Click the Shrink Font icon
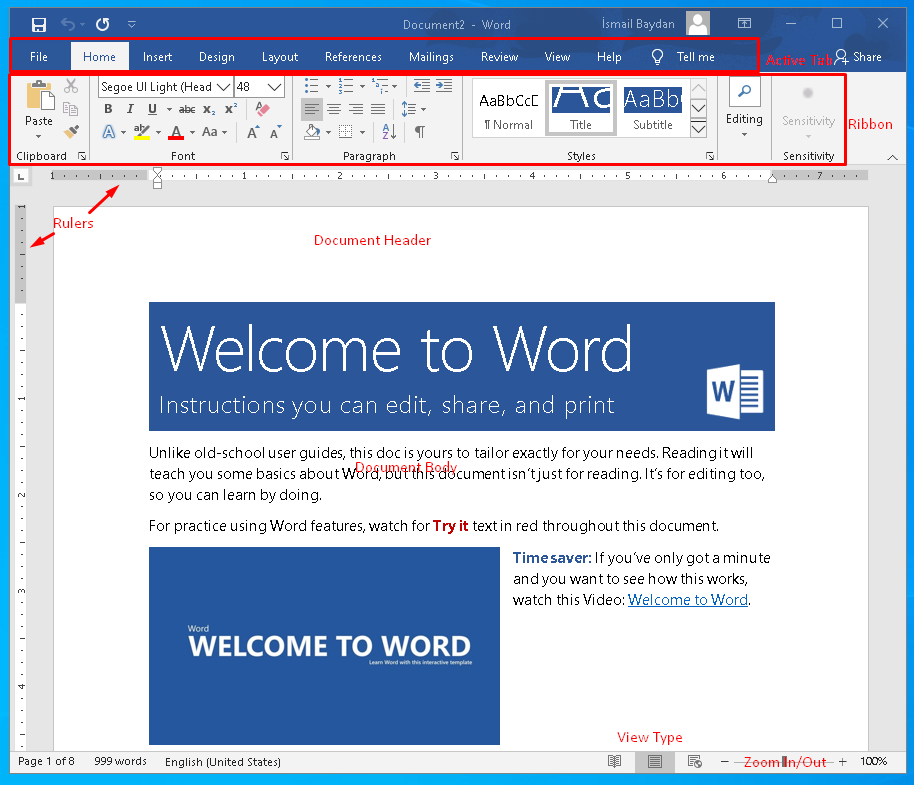 pos(276,132)
